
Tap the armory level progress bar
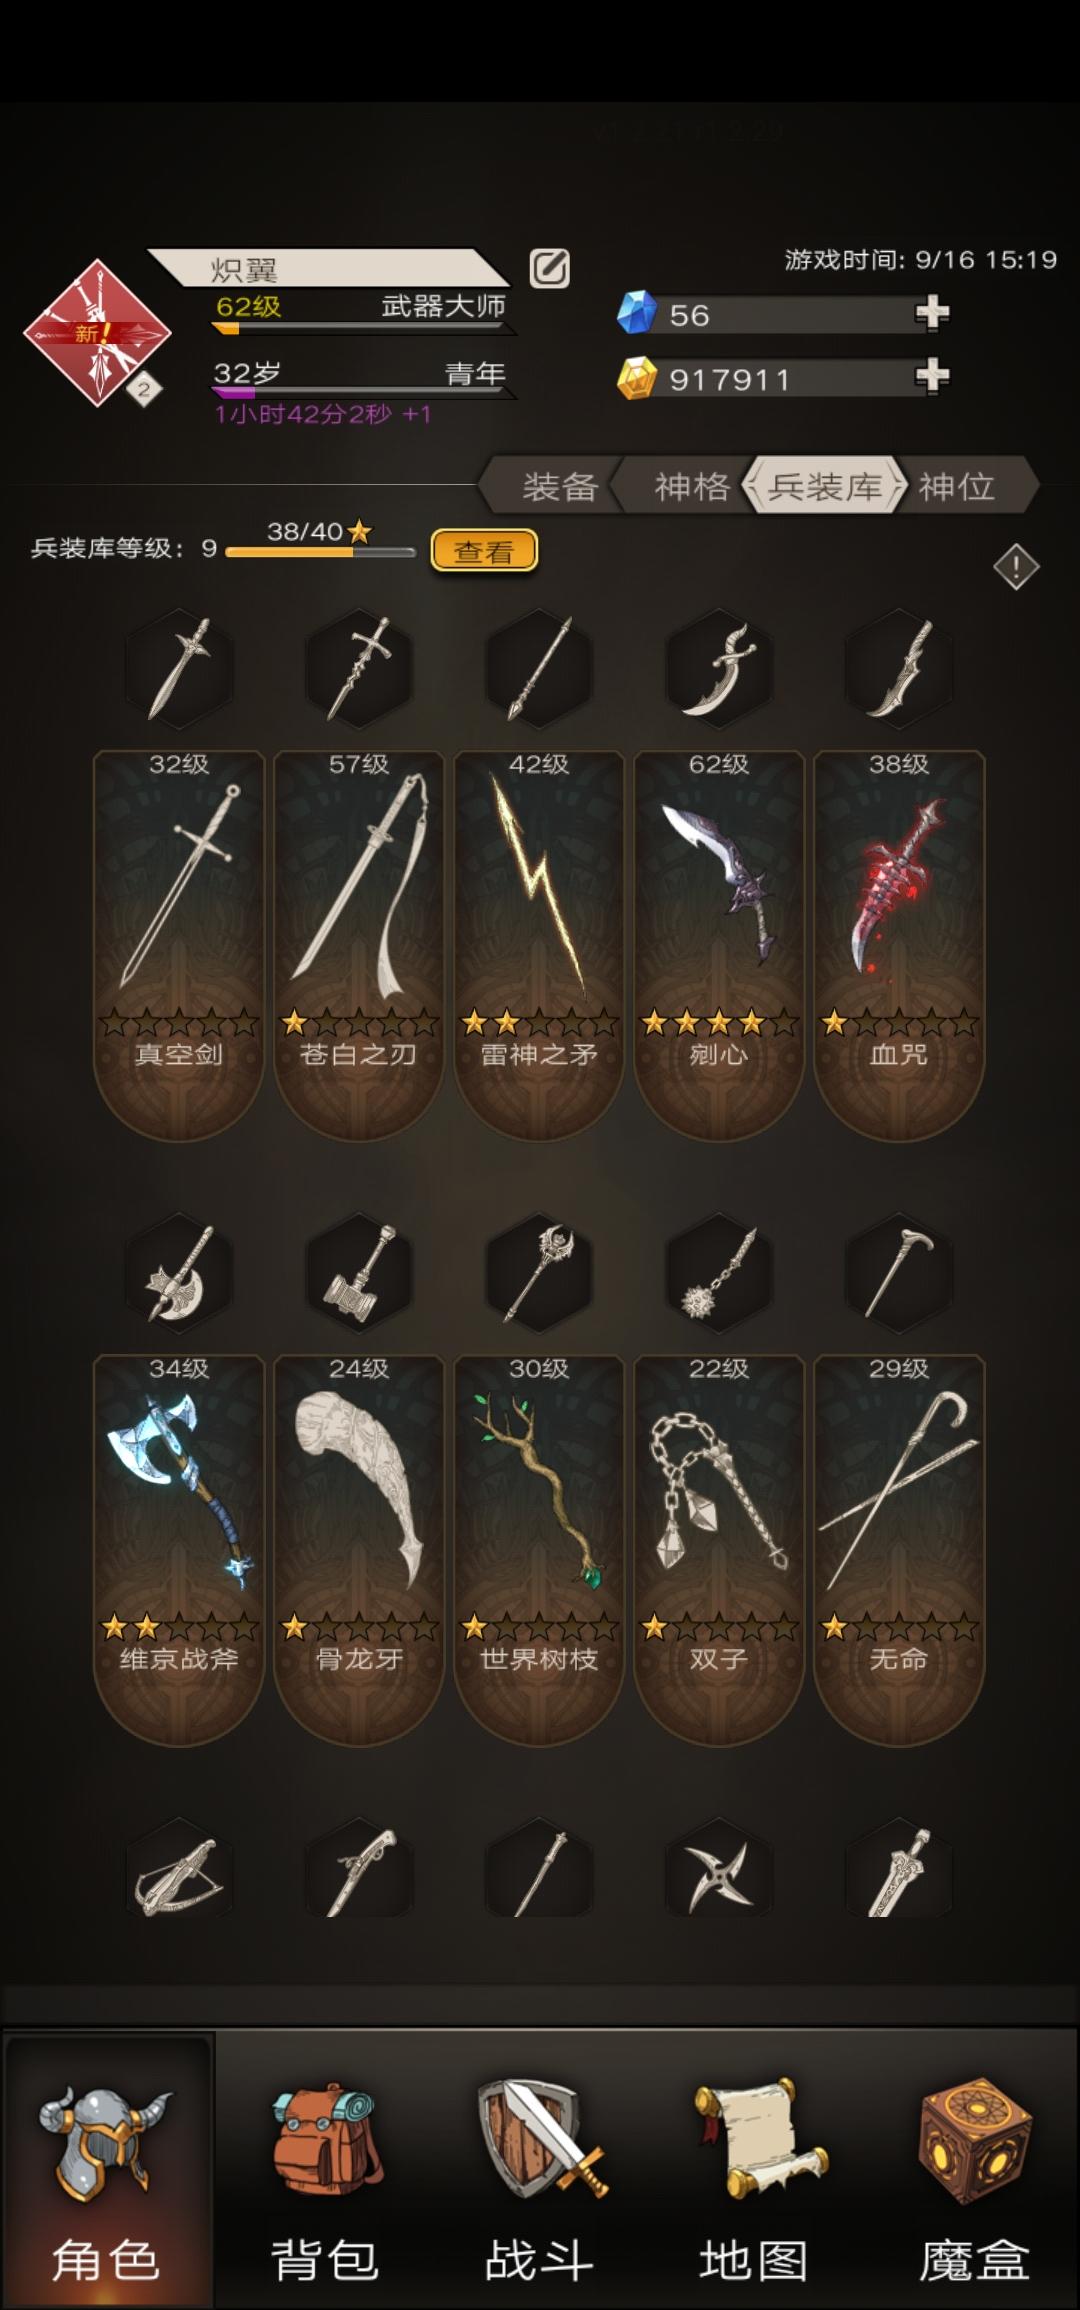click(320, 552)
